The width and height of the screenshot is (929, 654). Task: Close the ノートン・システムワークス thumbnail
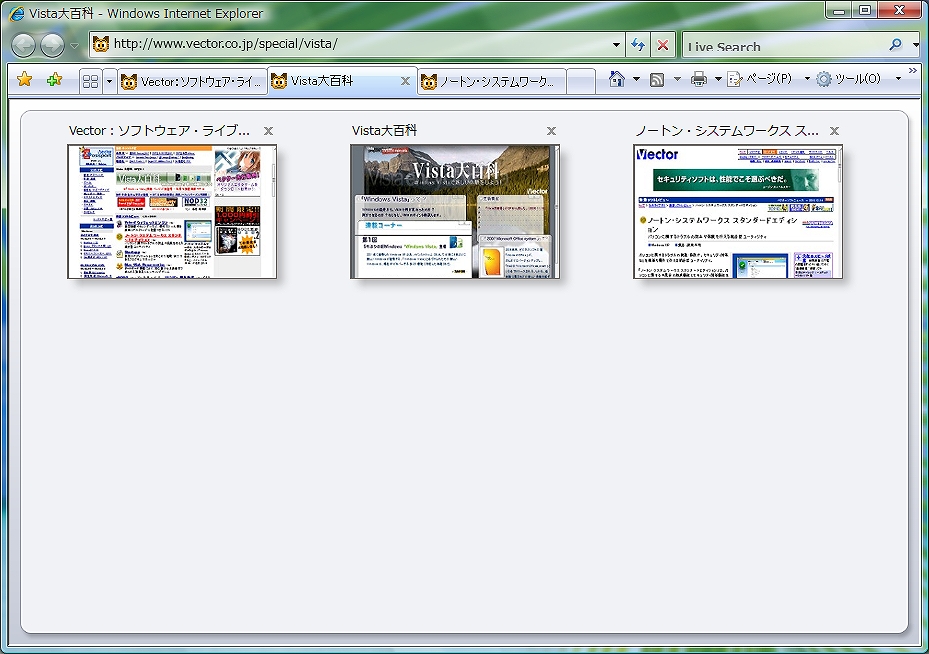834,131
